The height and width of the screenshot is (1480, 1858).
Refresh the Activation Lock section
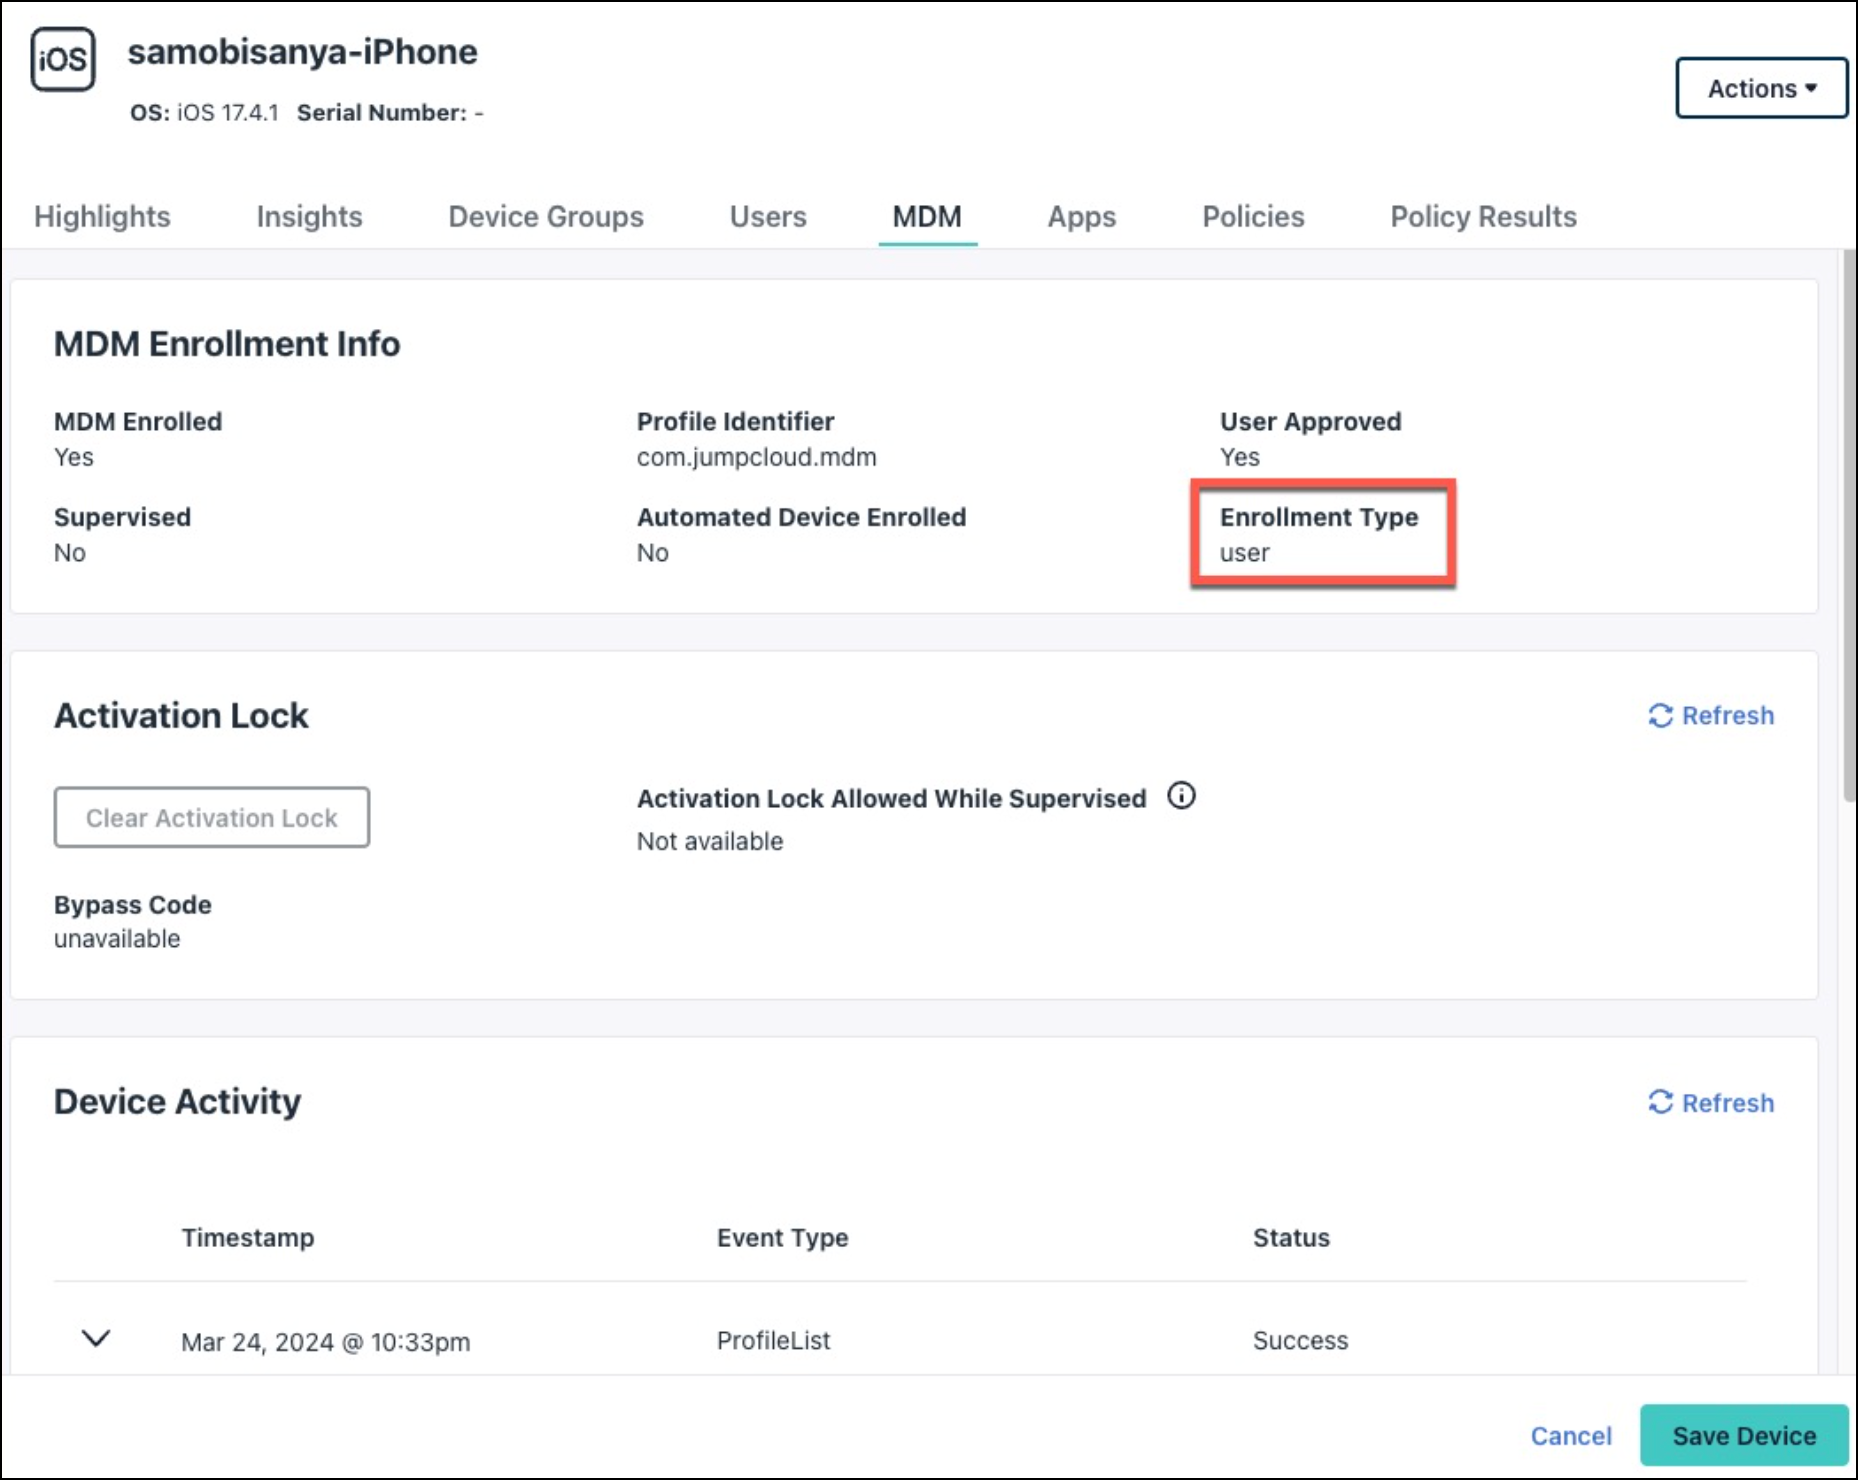coord(1710,716)
